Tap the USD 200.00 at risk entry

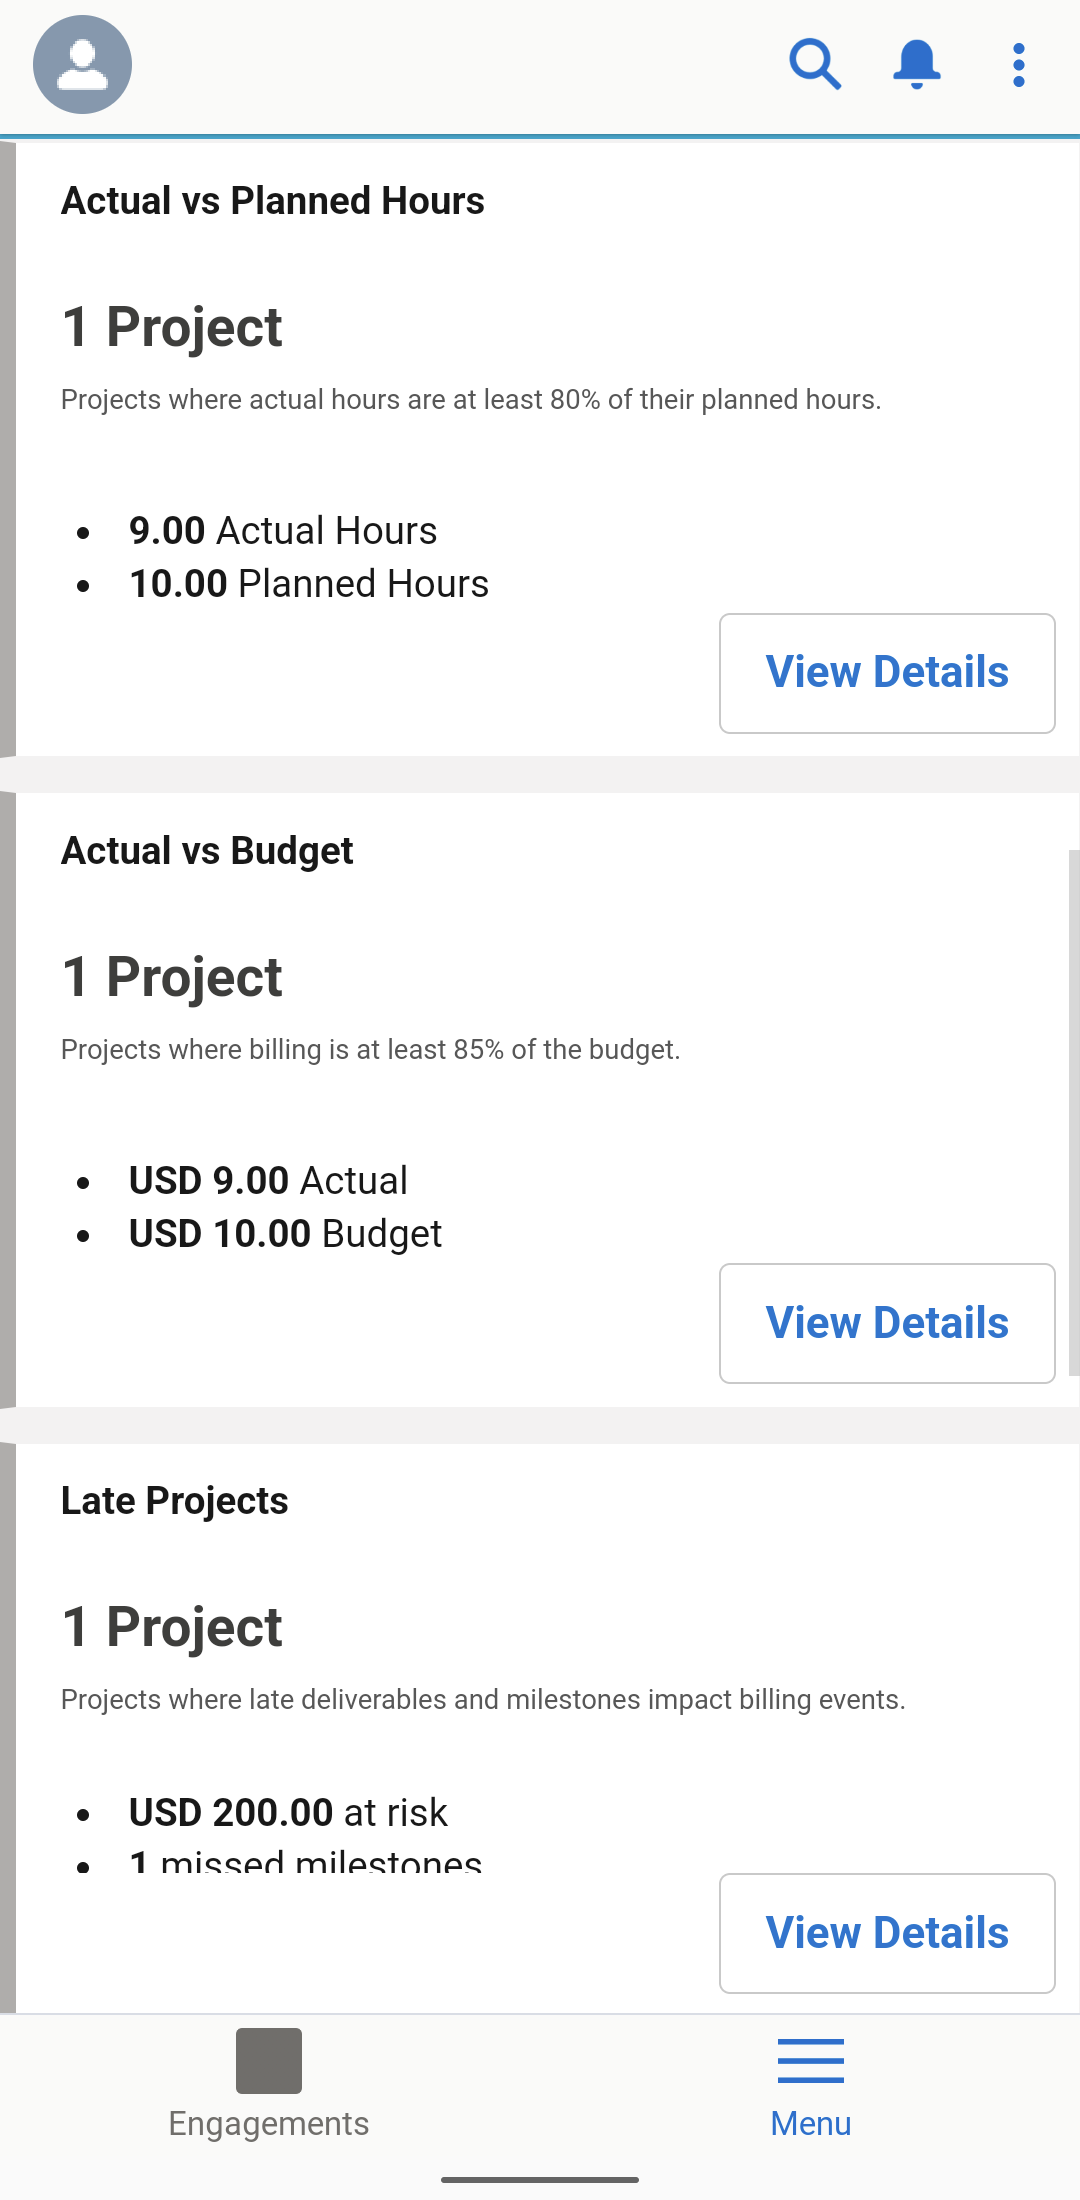click(288, 1813)
